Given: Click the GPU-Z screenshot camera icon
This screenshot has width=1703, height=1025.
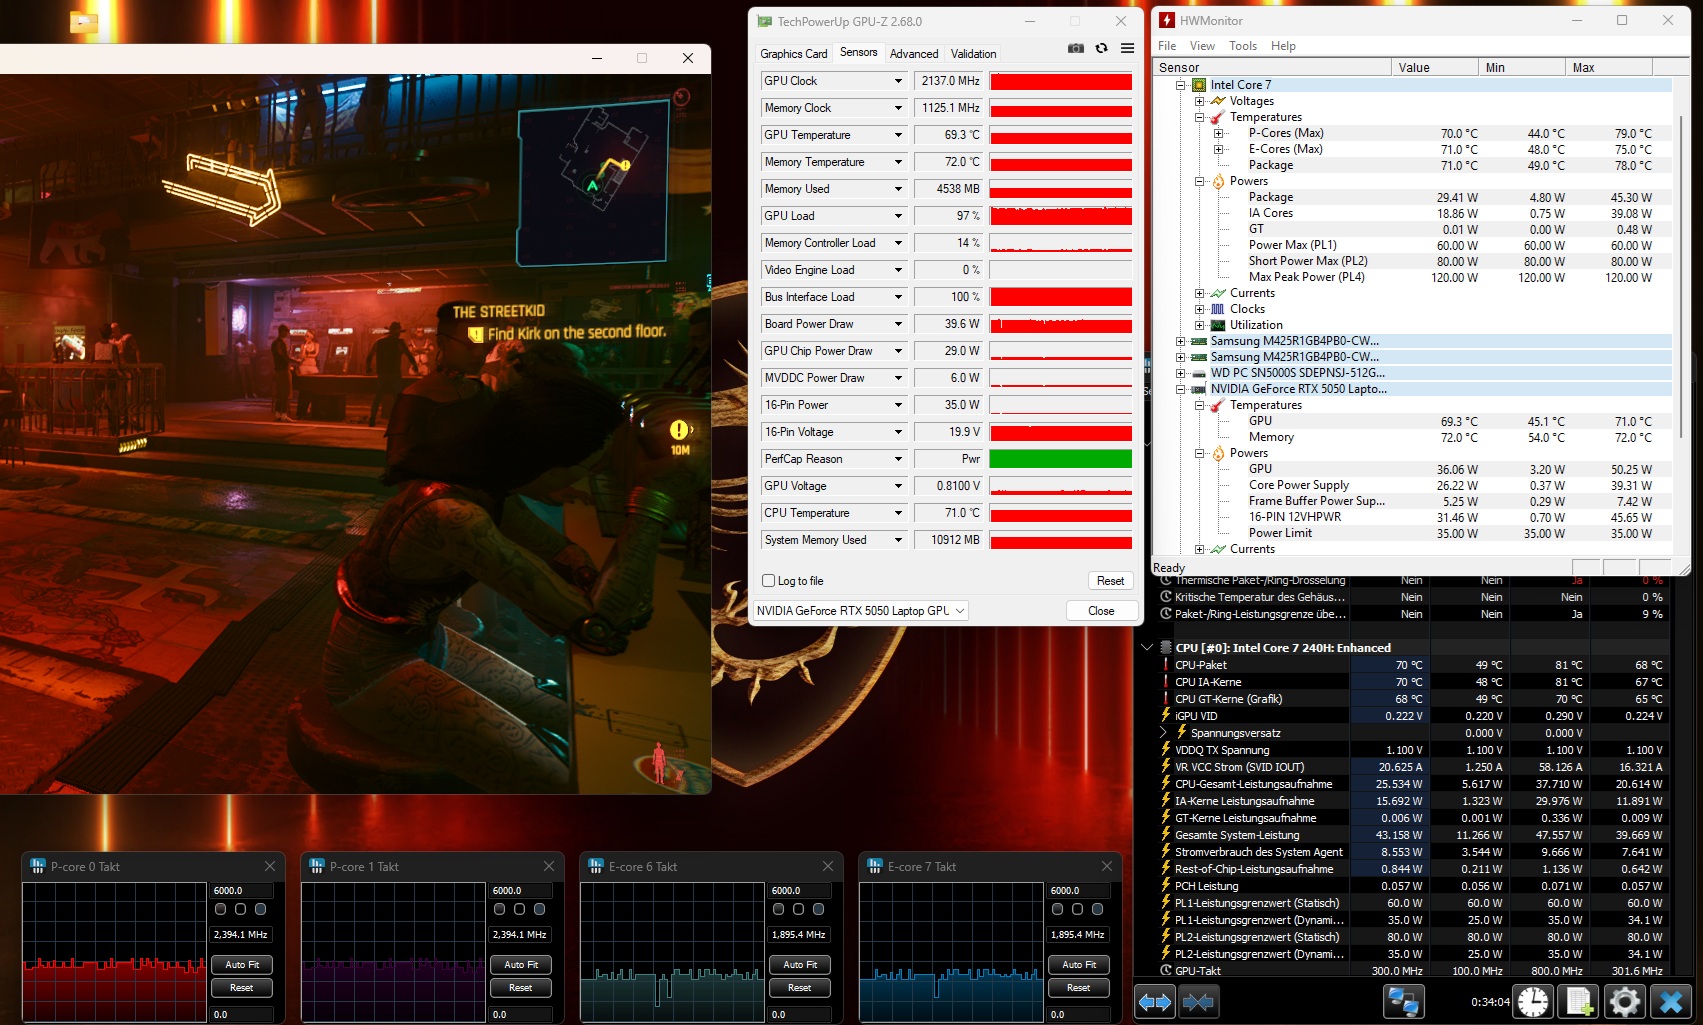Looking at the screenshot, I should [1076, 49].
